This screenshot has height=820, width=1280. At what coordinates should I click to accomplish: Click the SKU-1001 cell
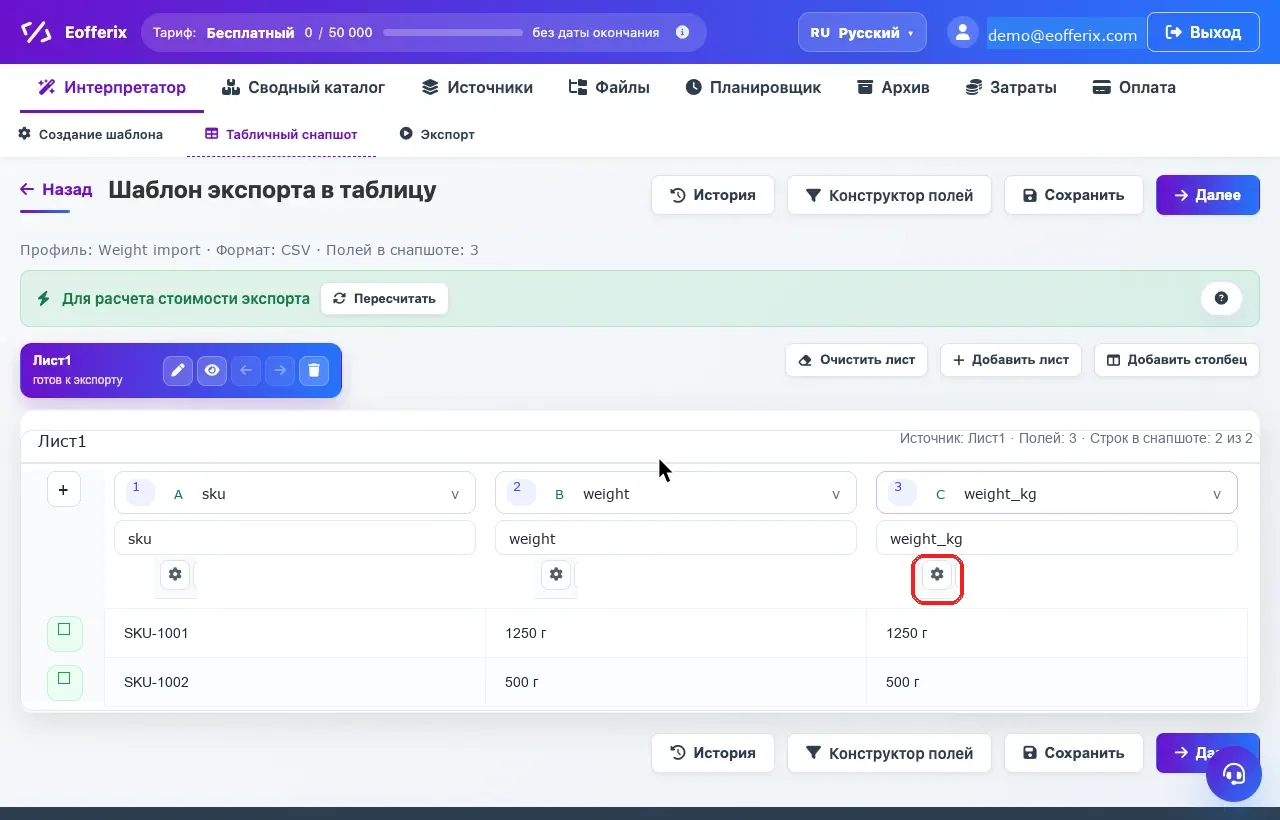[295, 633]
